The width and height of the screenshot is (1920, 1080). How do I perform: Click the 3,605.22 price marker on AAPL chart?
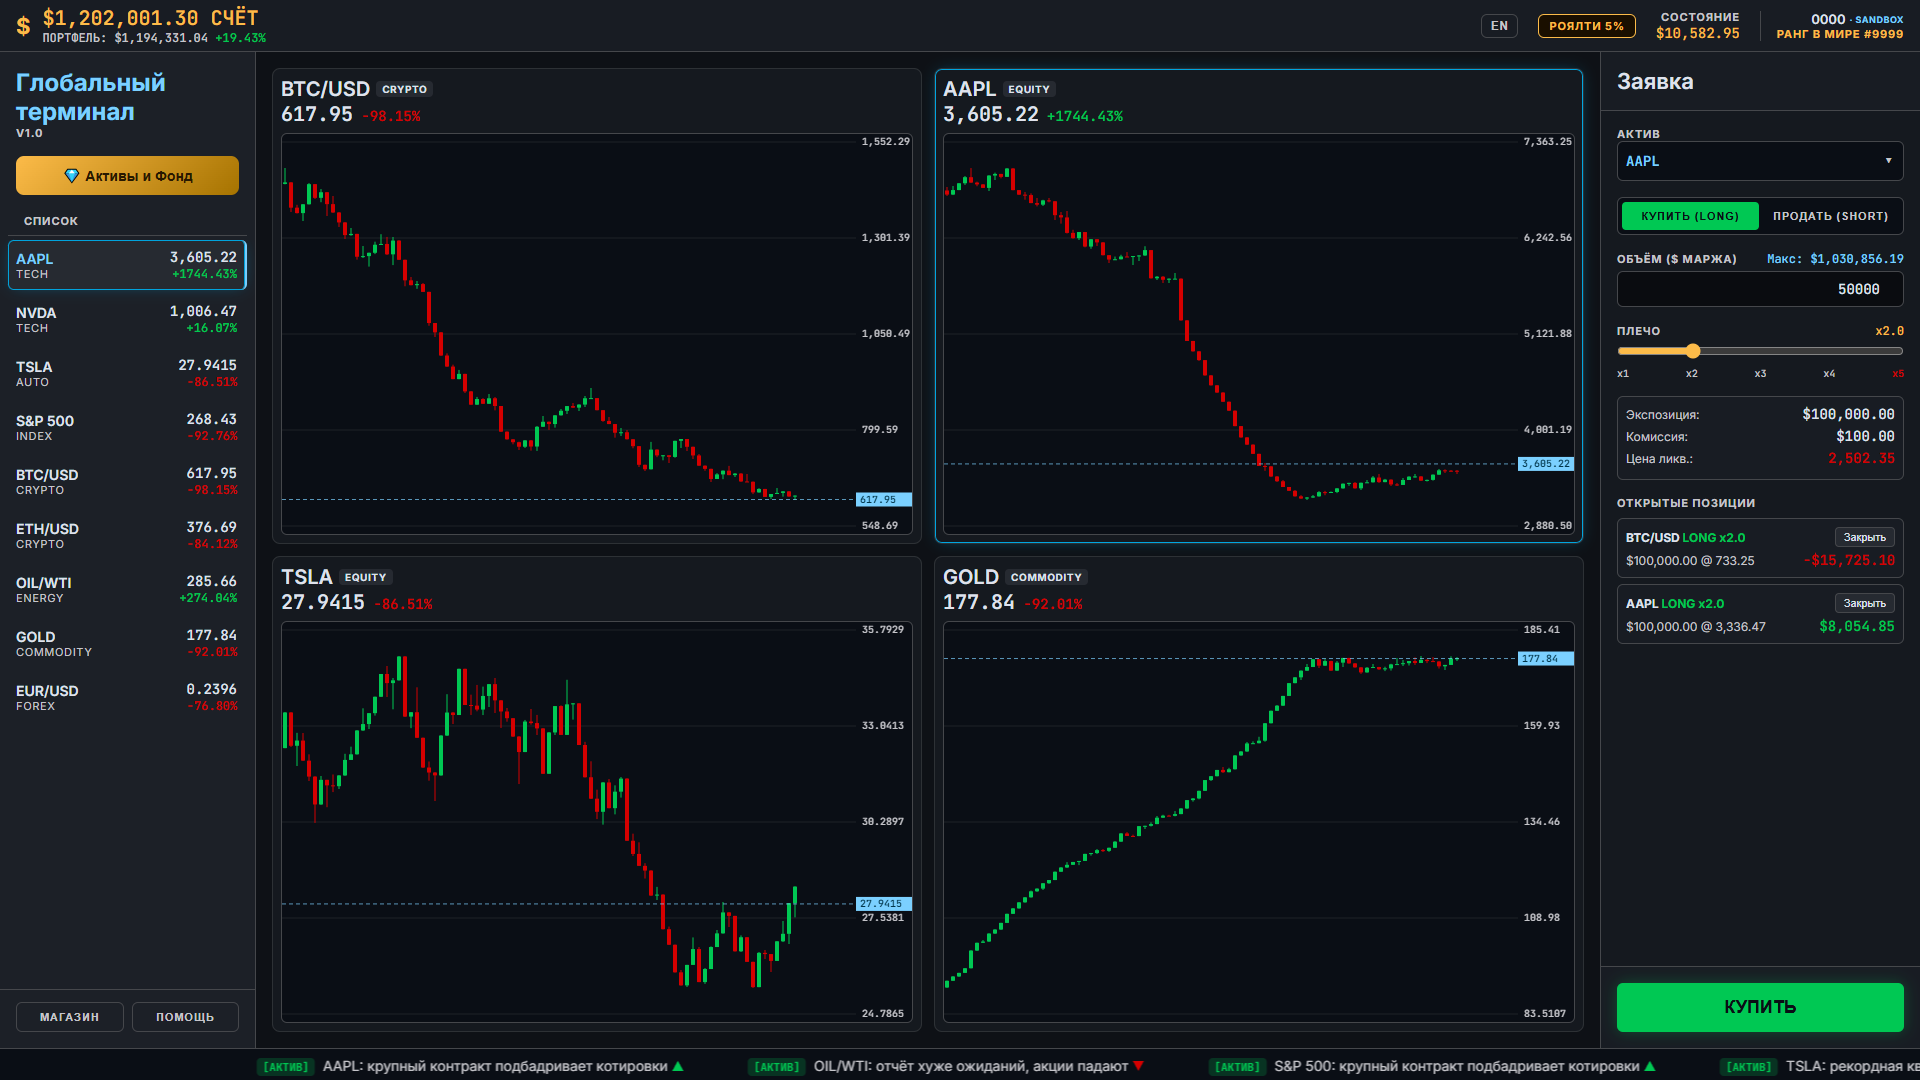tap(1546, 464)
